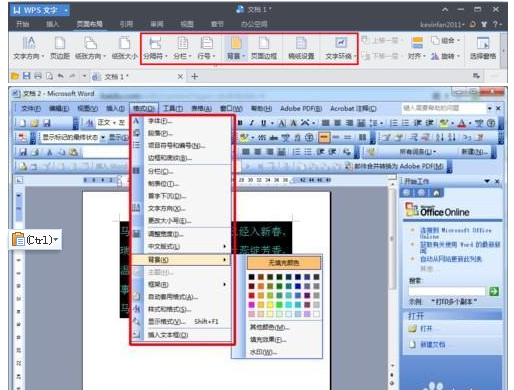This screenshot has height=390, width=514.
Task: Pick black swatch in background palette
Action: (x=252, y=277)
